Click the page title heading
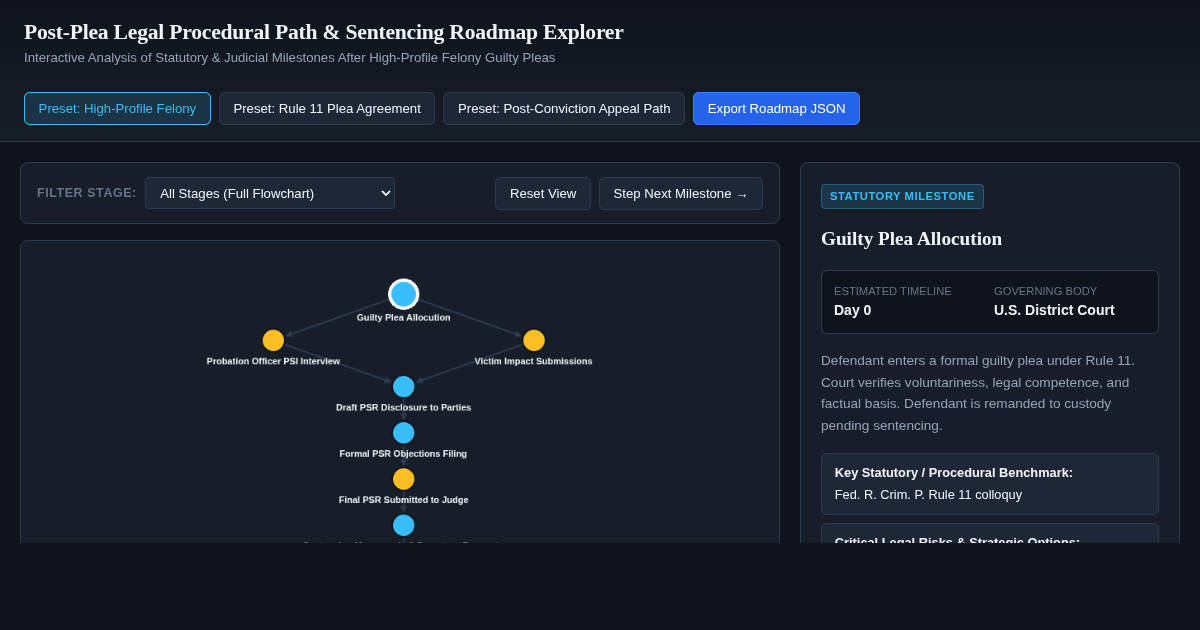 tap(324, 32)
